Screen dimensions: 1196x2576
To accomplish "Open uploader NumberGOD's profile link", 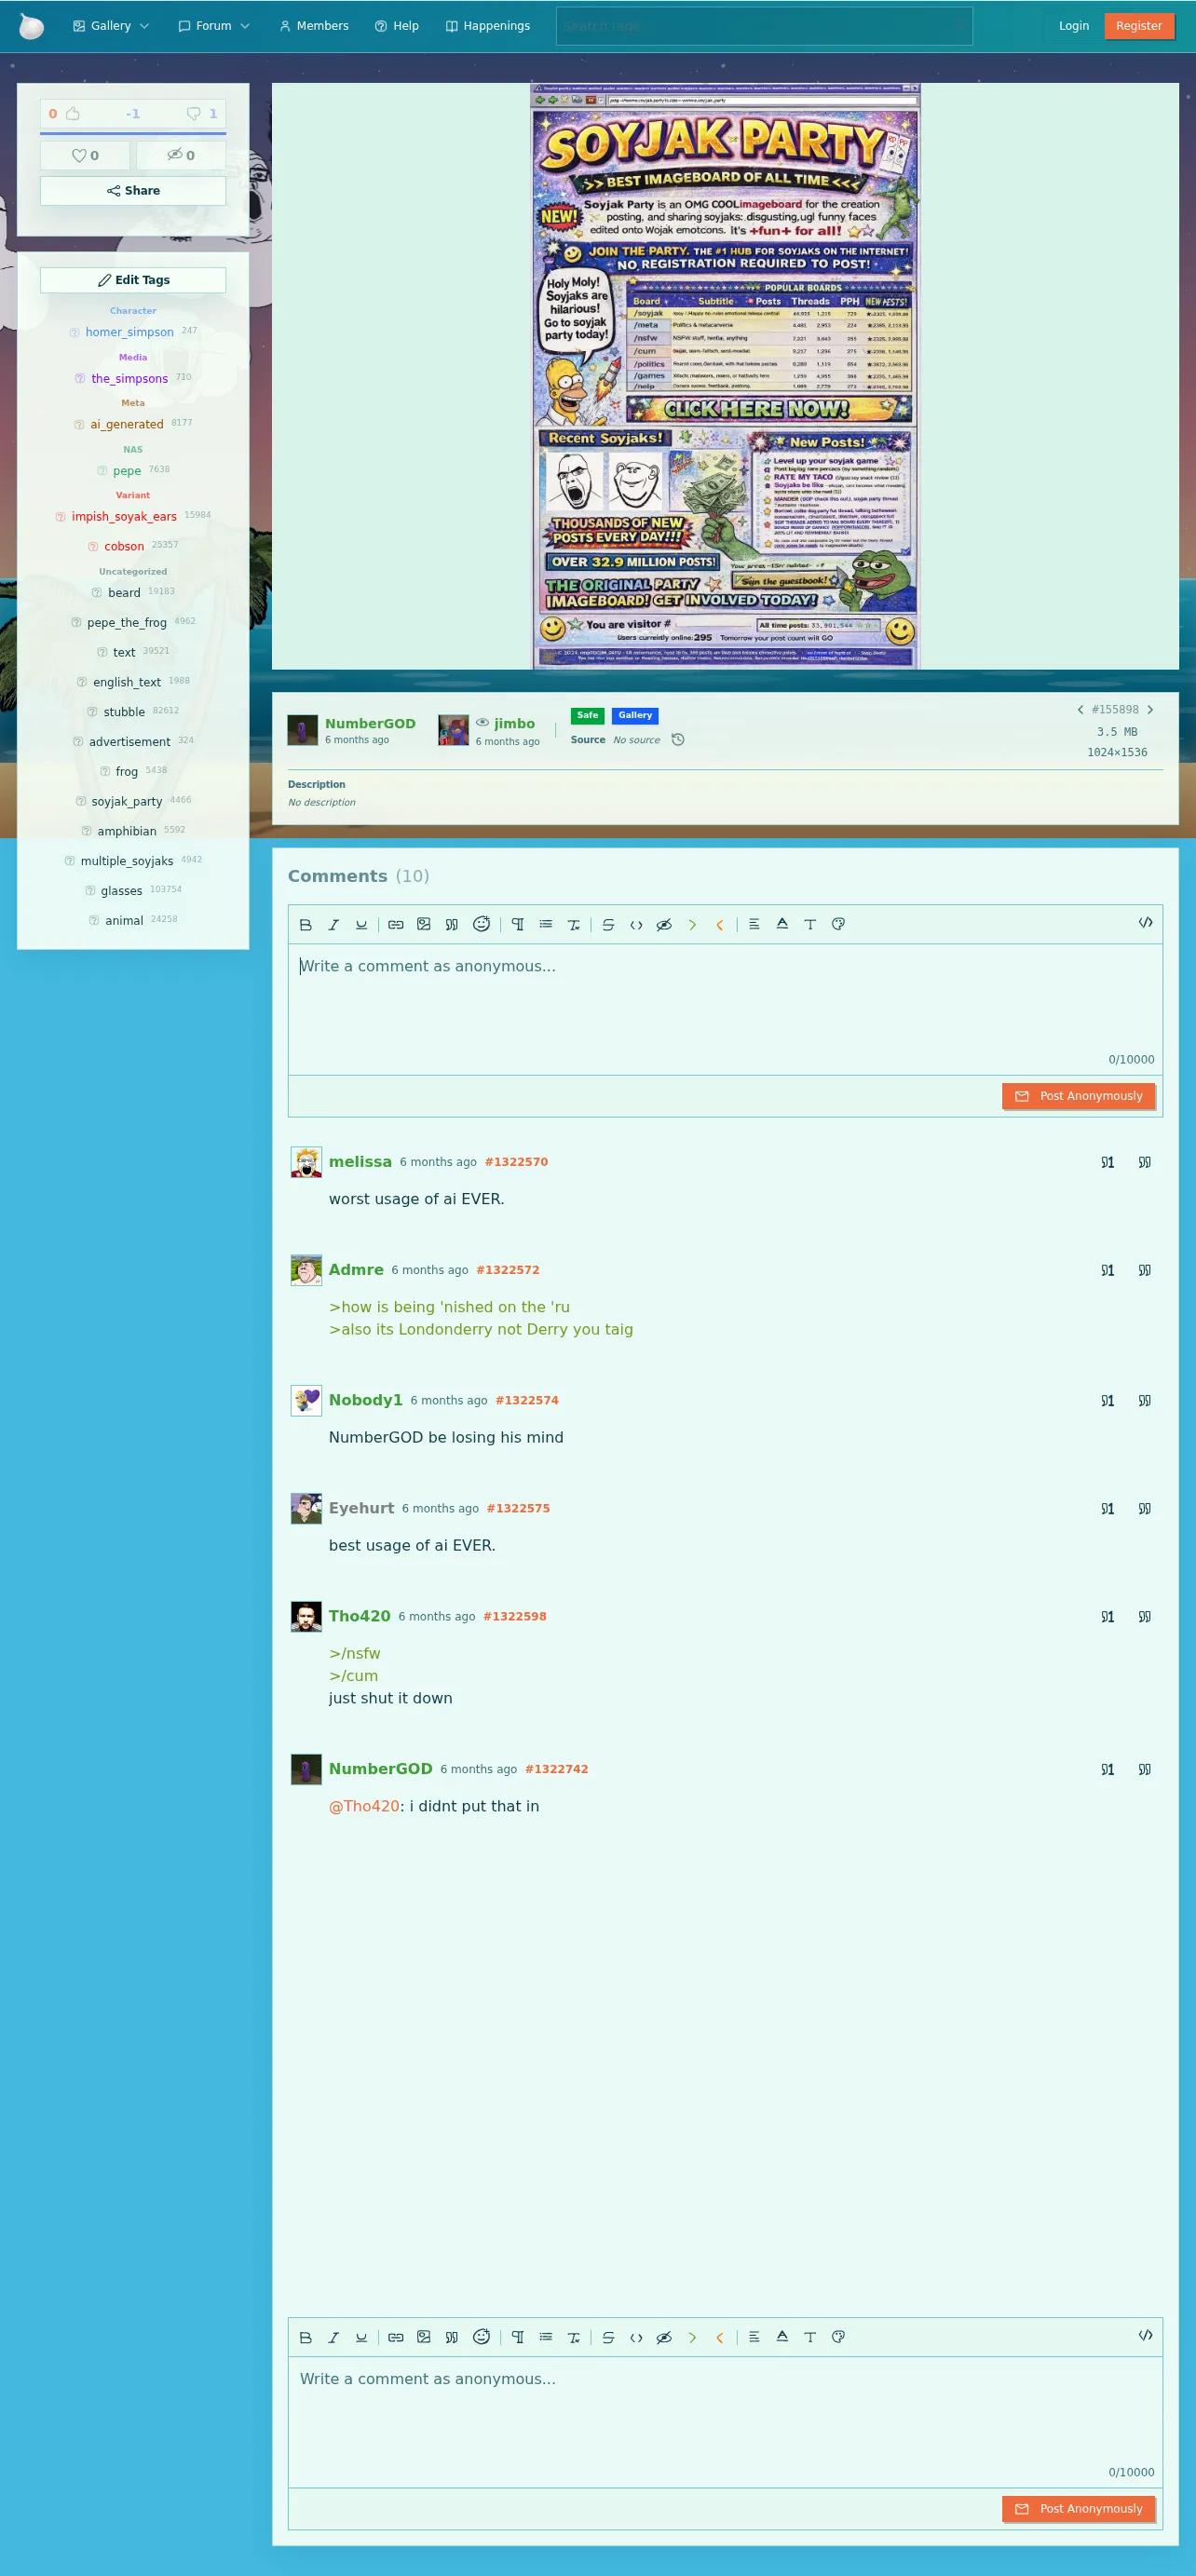I will click(x=370, y=723).
